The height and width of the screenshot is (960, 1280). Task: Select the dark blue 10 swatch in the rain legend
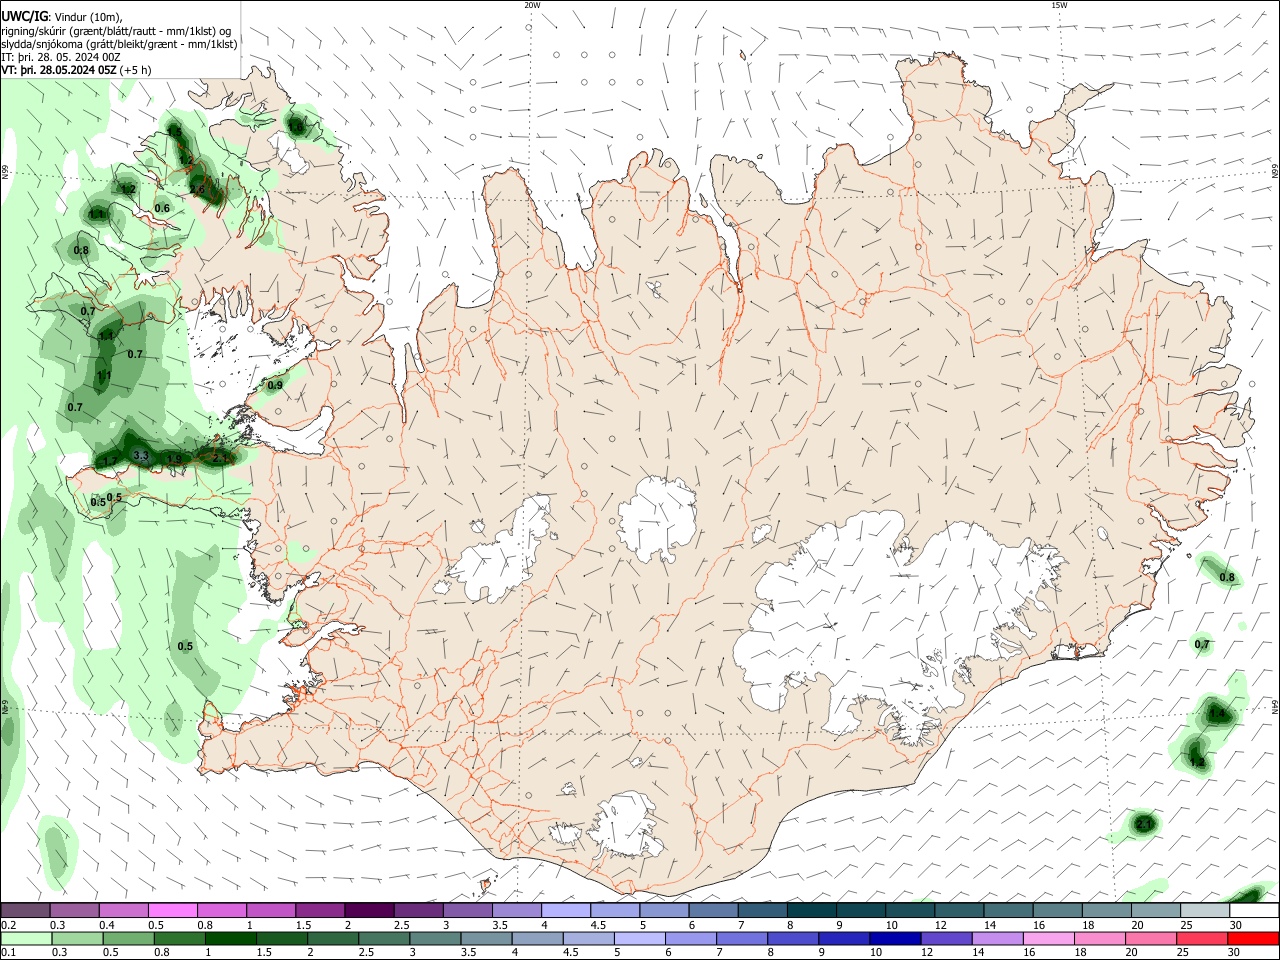point(895,939)
